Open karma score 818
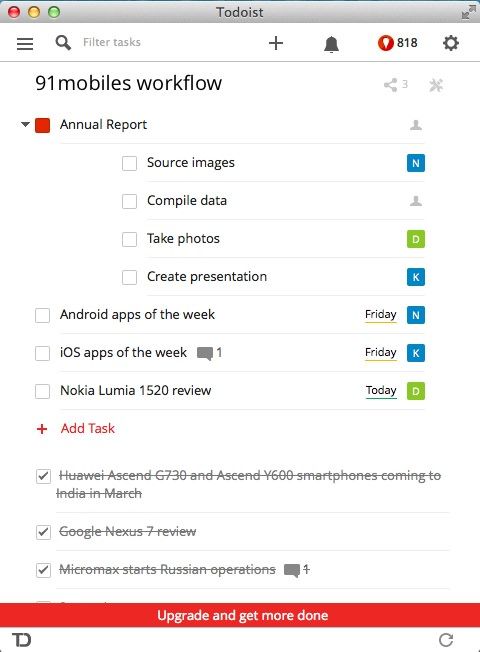The height and width of the screenshot is (652, 480). point(397,43)
